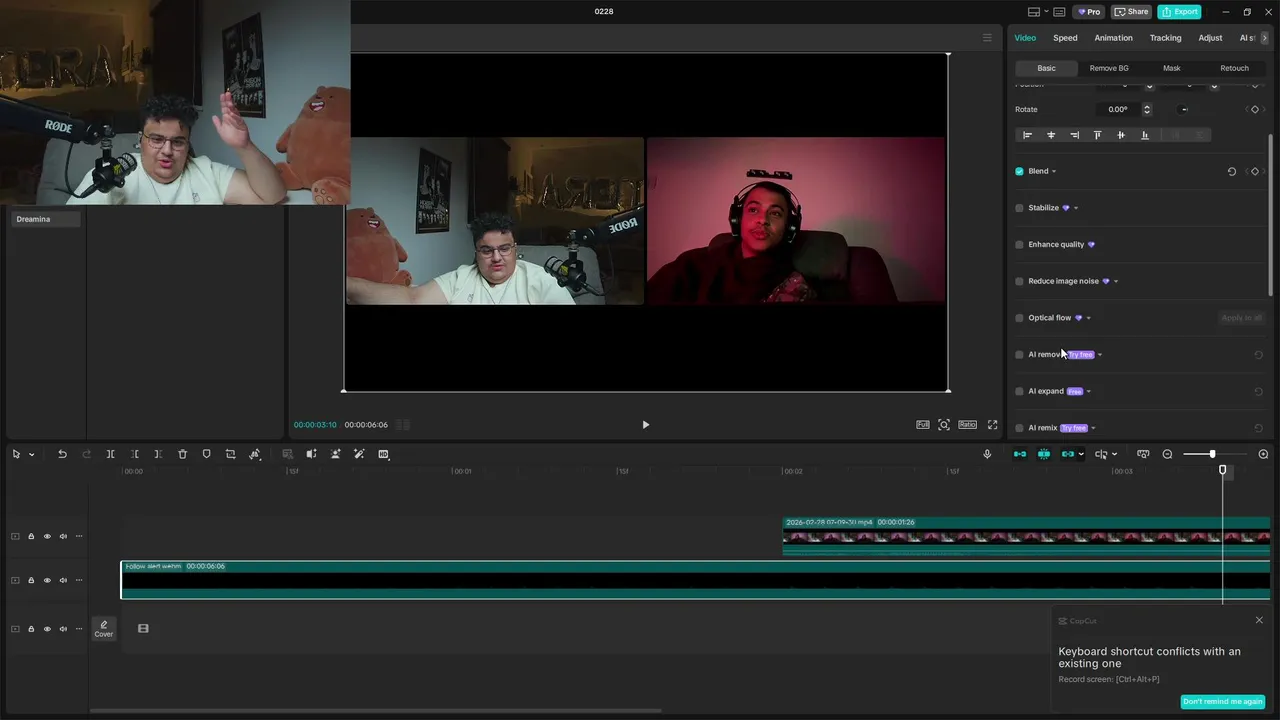1280x720 pixels.
Task: Click the preview zoom magnifier icon
Action: pos(944,425)
